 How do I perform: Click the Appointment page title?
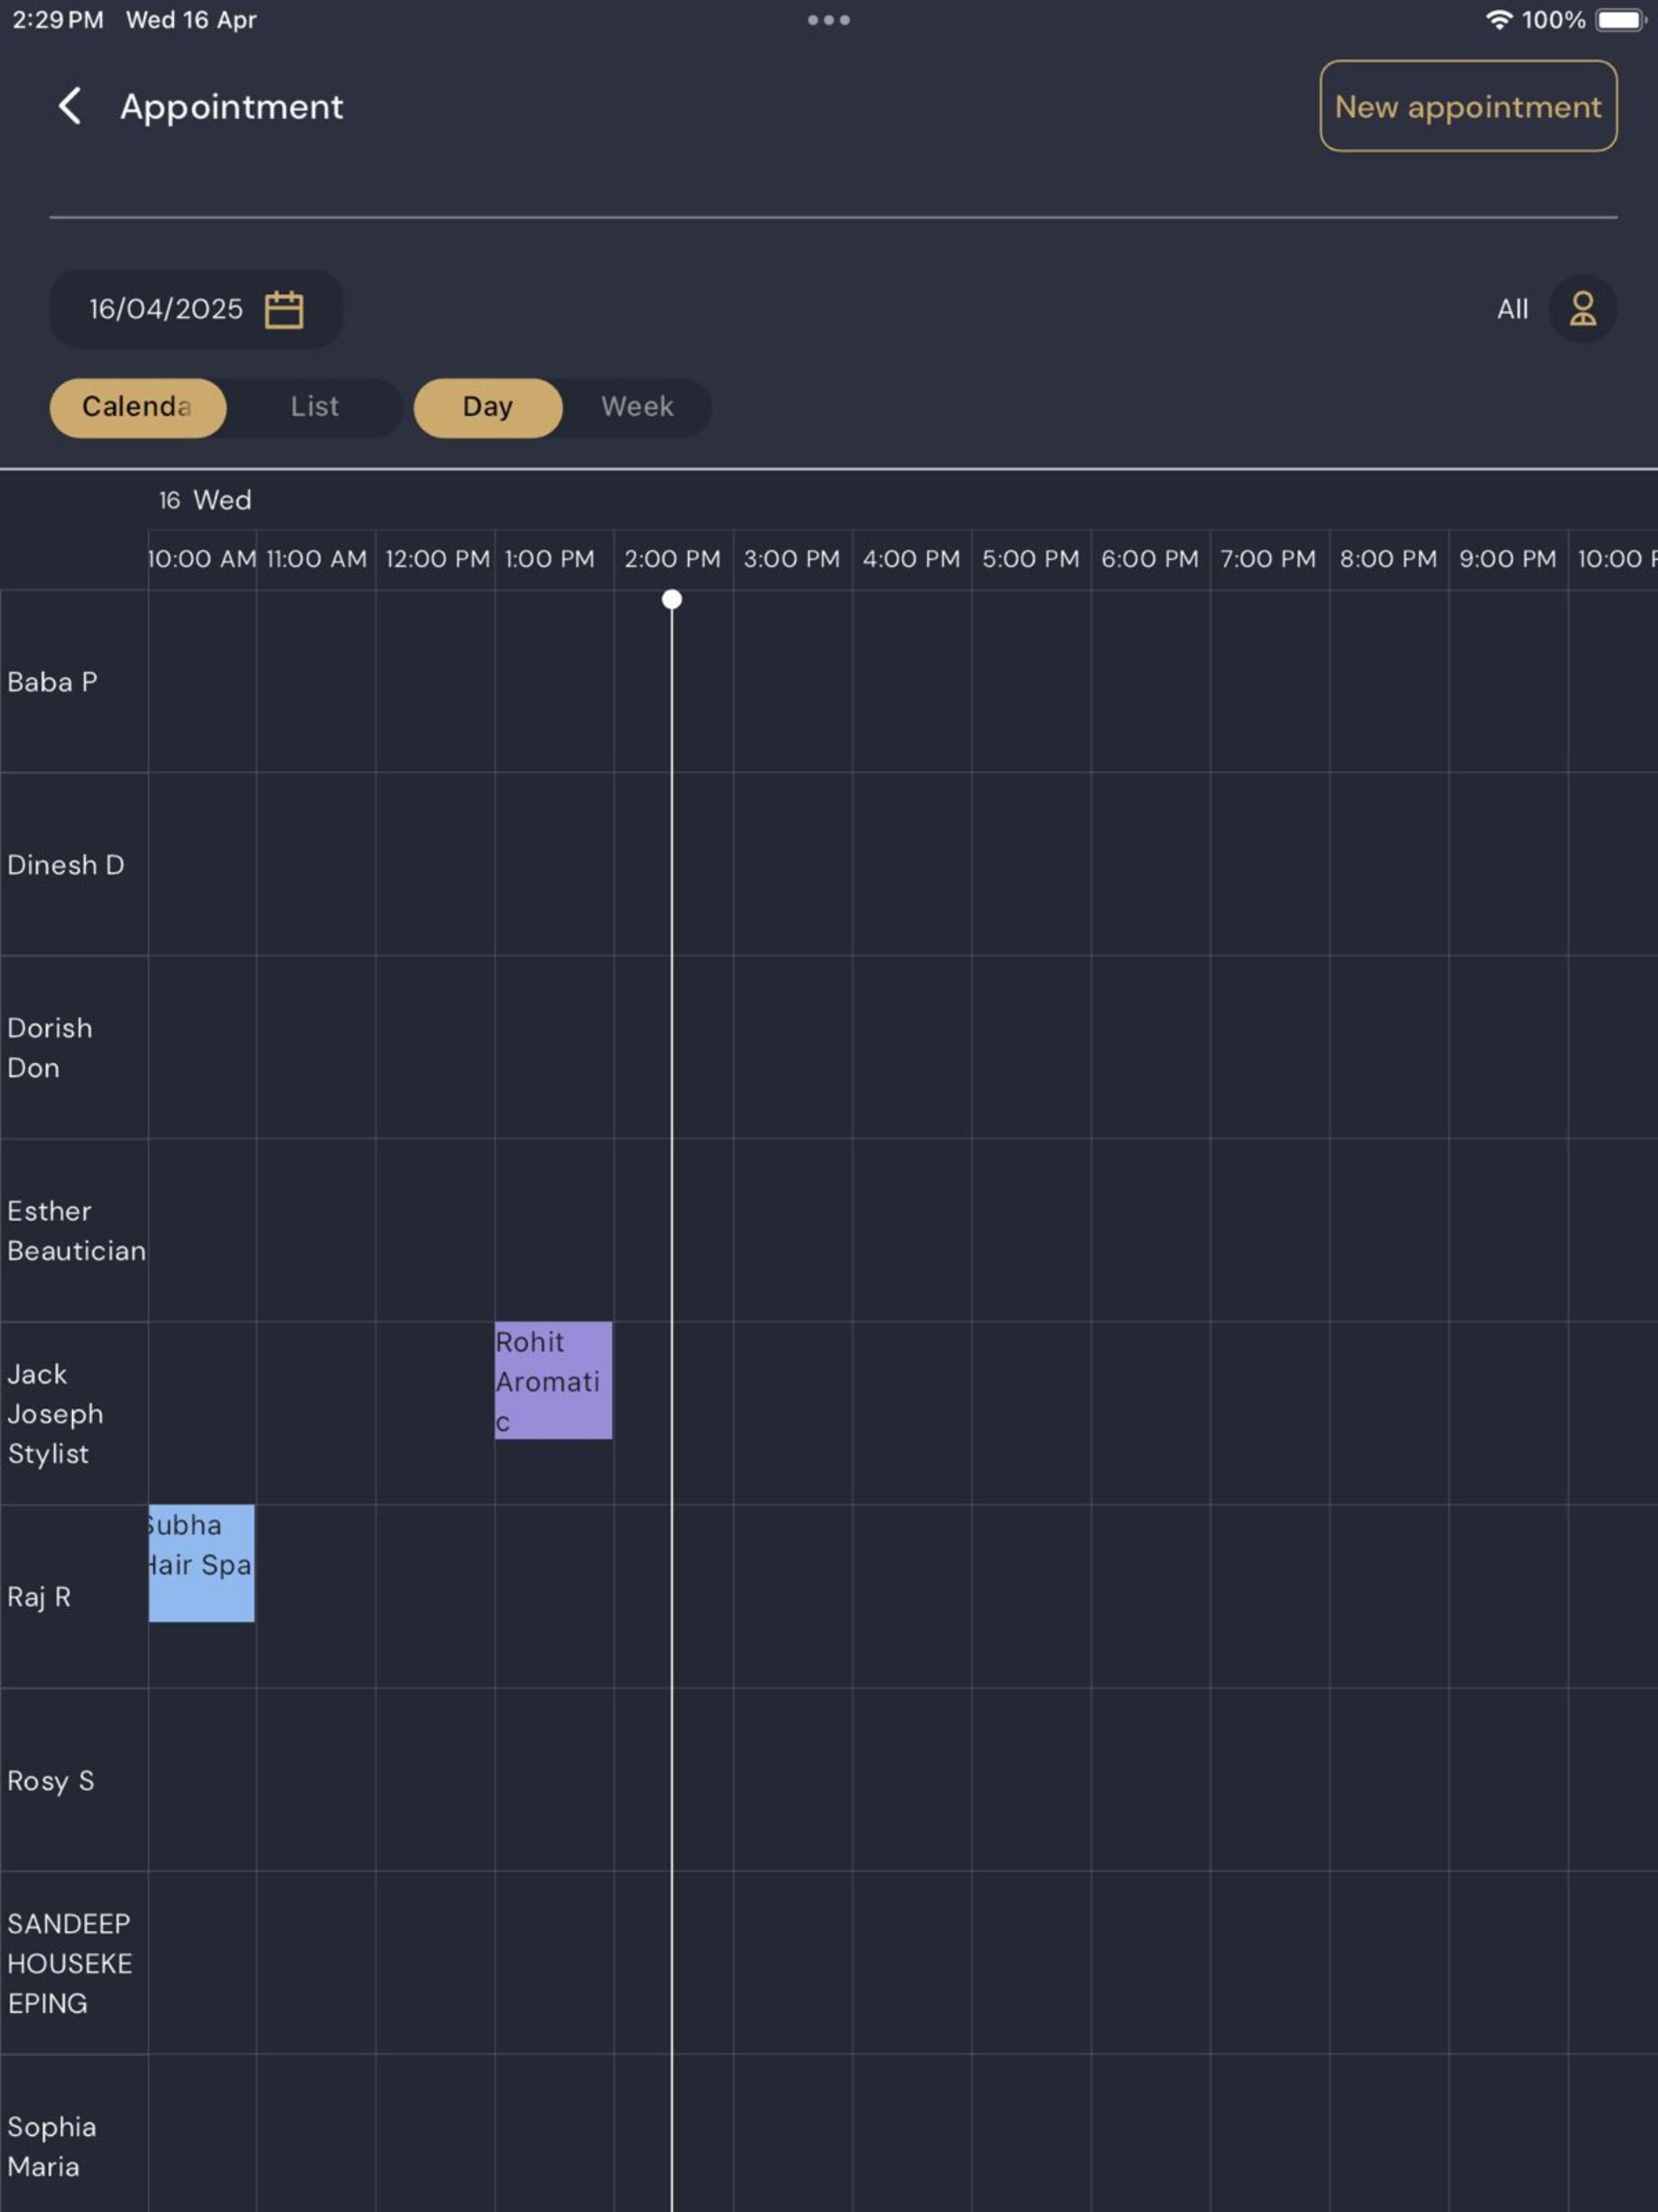pos(231,107)
